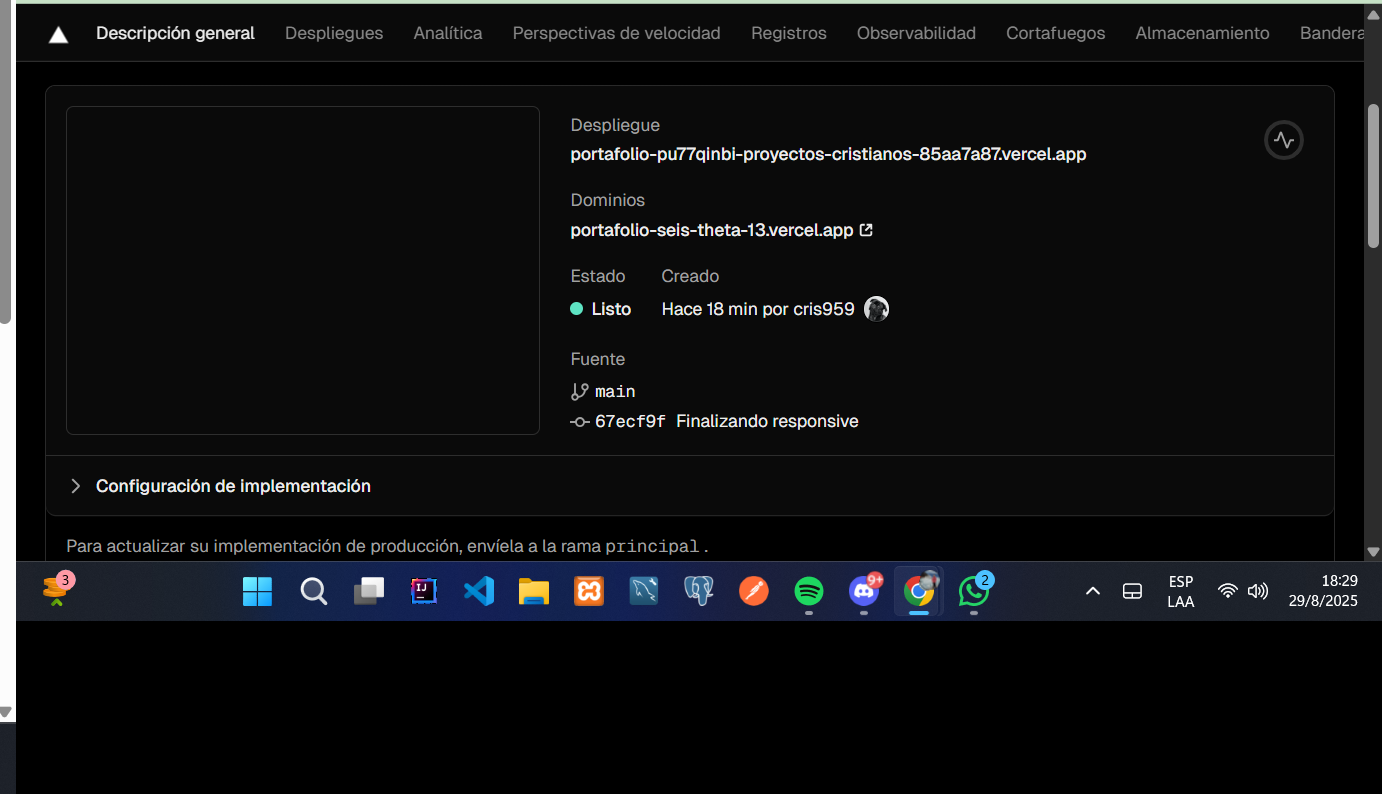Expand Configuración de implementación section

pyautogui.click(x=690, y=486)
